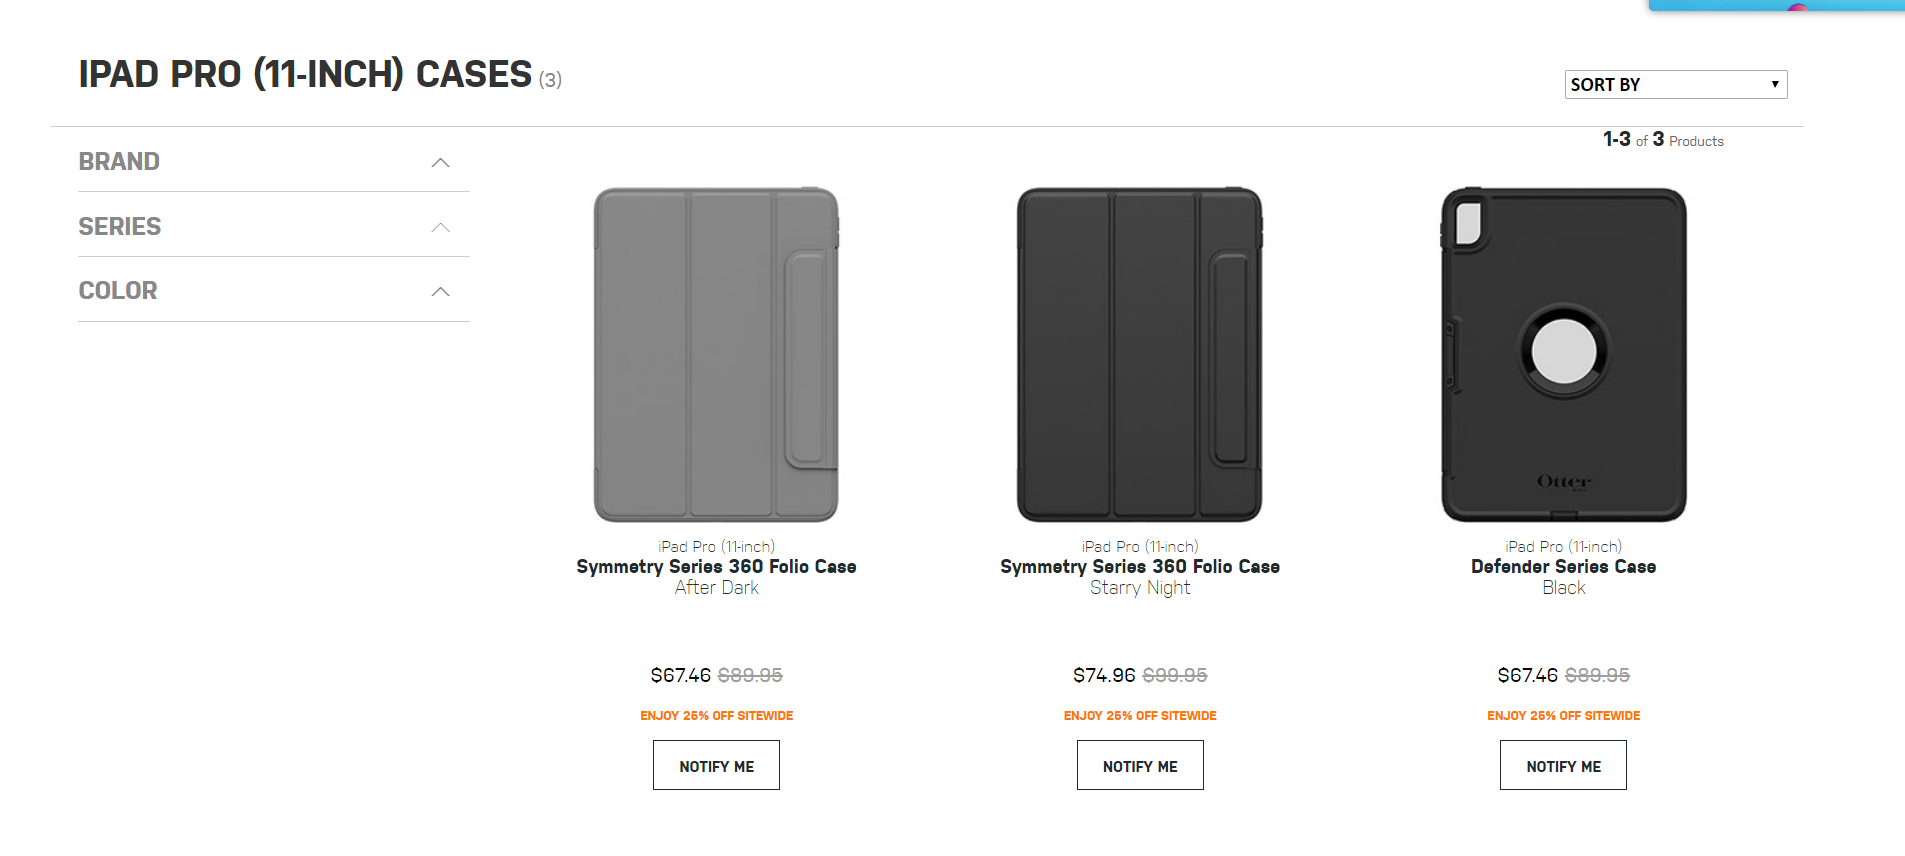Click Notify Me under the Defender Series Case

tap(1563, 765)
